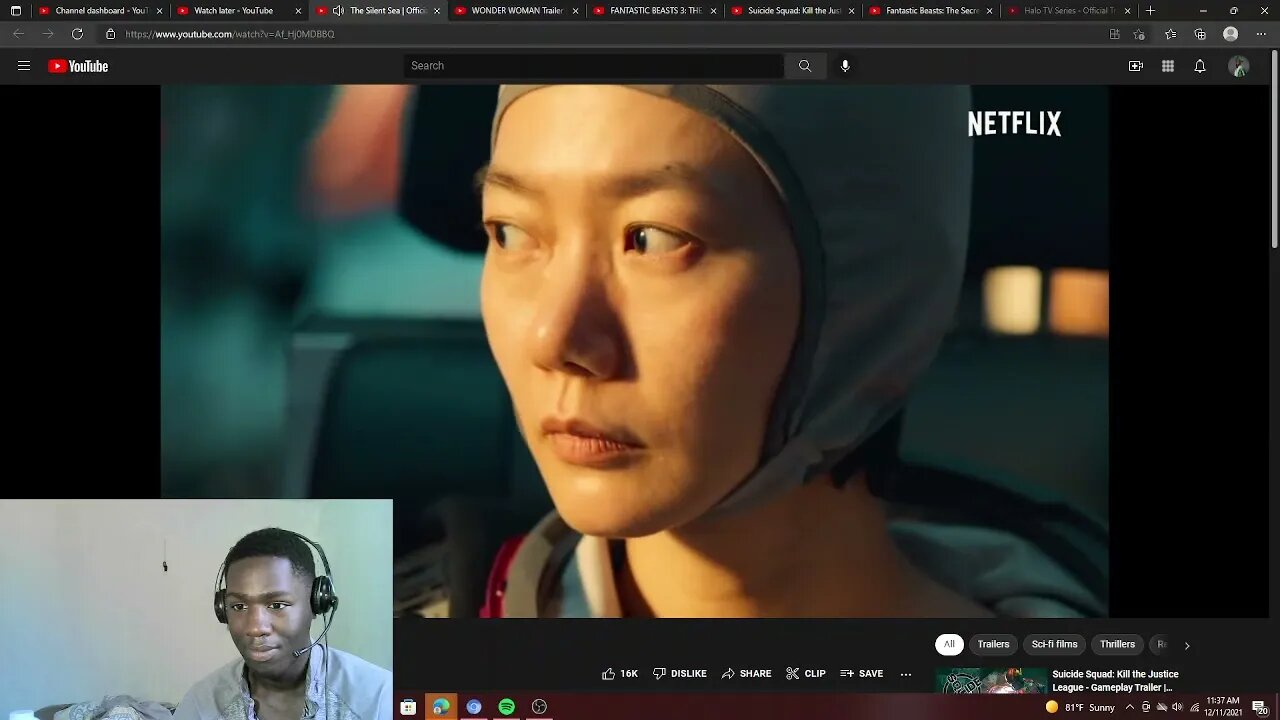Open the Create video camera icon
The height and width of the screenshot is (720, 1280).
[x=1136, y=66]
